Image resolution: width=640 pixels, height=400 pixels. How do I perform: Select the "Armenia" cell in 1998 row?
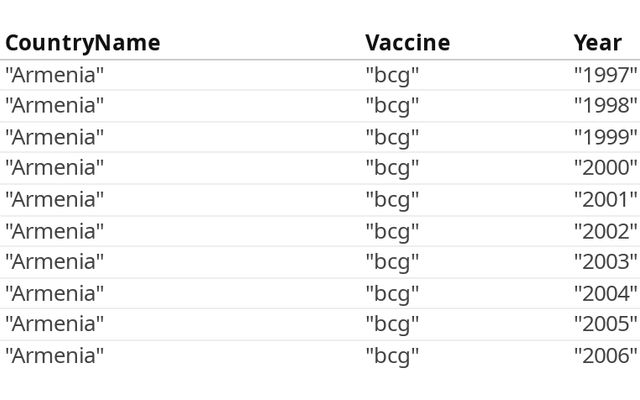pos(54,105)
